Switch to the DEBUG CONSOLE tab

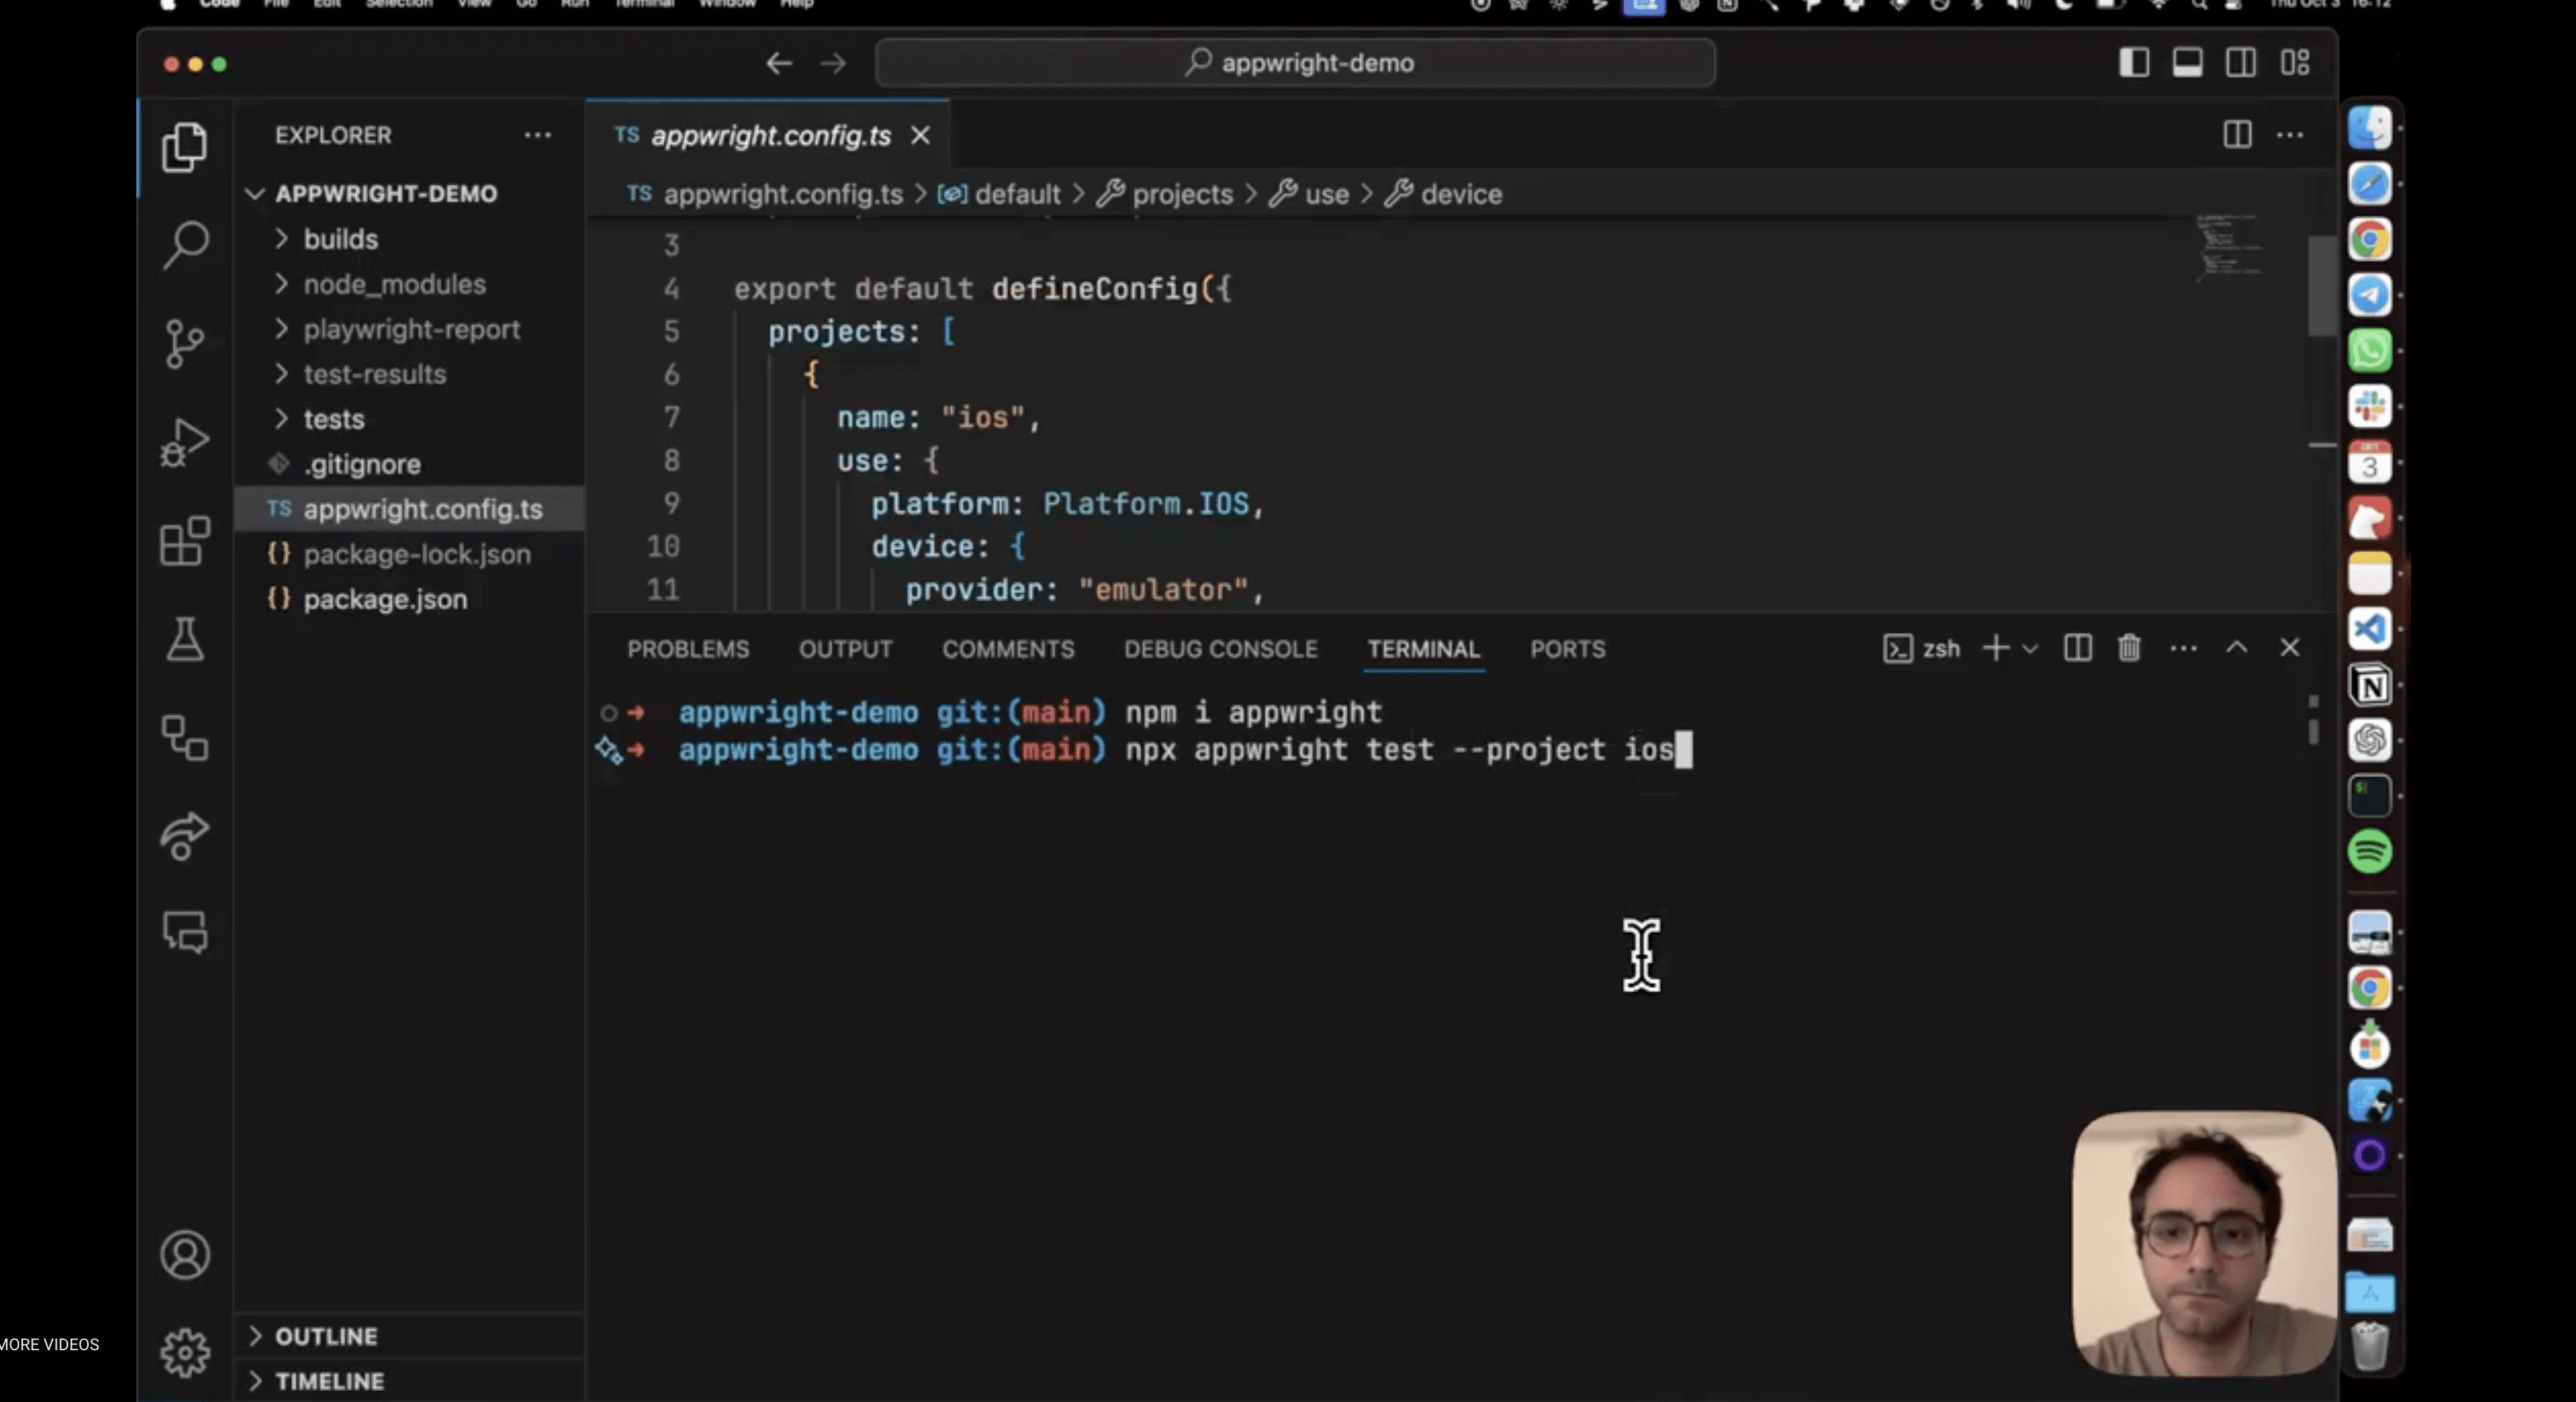click(x=1220, y=649)
